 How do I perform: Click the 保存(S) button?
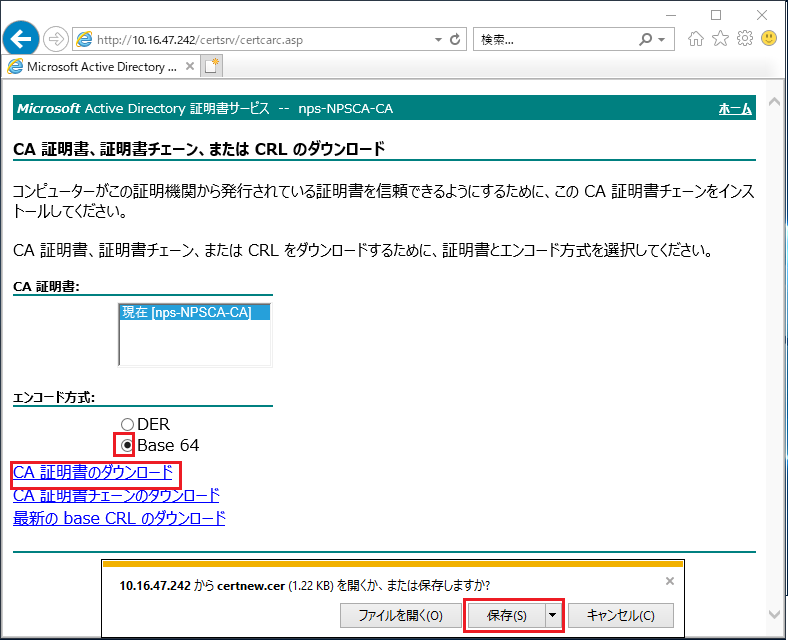coord(507,615)
